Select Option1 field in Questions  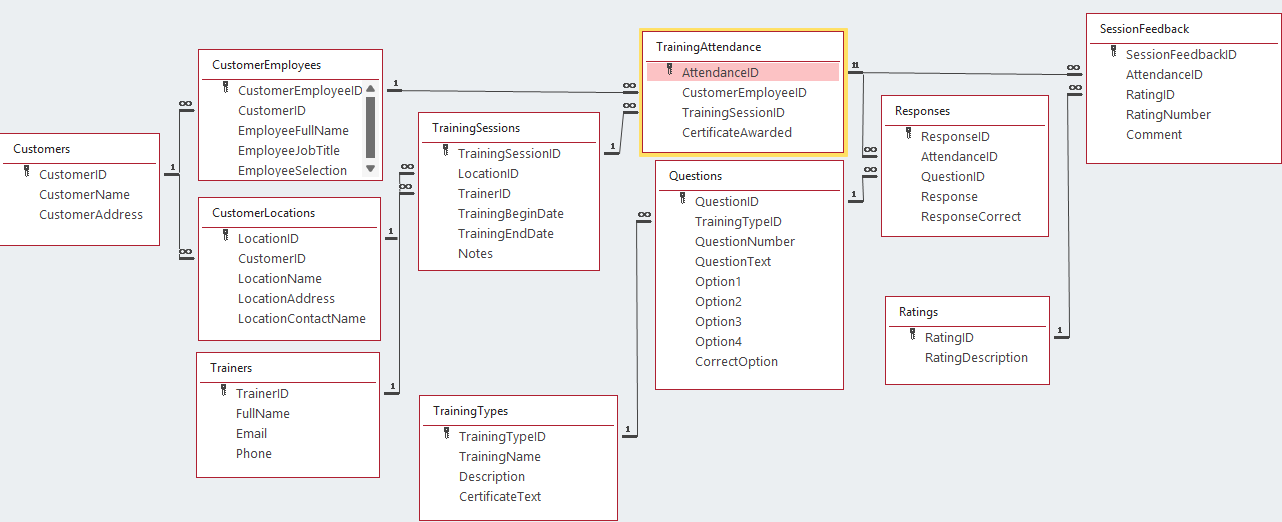[x=718, y=281]
